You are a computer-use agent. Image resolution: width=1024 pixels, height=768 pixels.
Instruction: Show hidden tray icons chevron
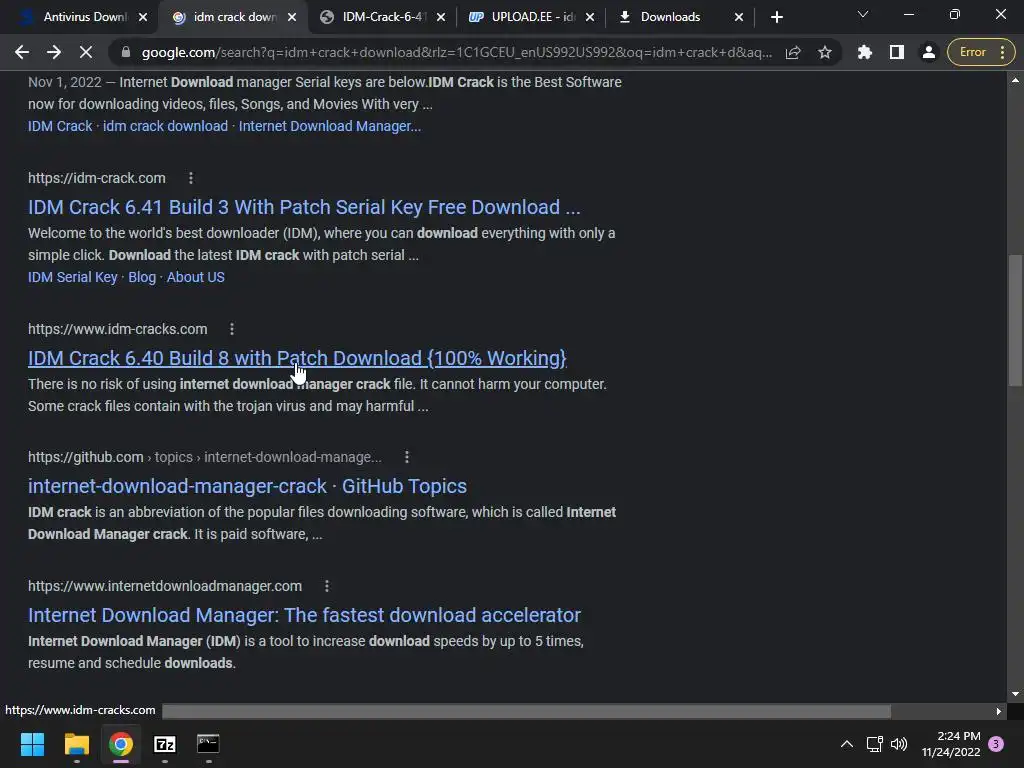pyautogui.click(x=846, y=744)
